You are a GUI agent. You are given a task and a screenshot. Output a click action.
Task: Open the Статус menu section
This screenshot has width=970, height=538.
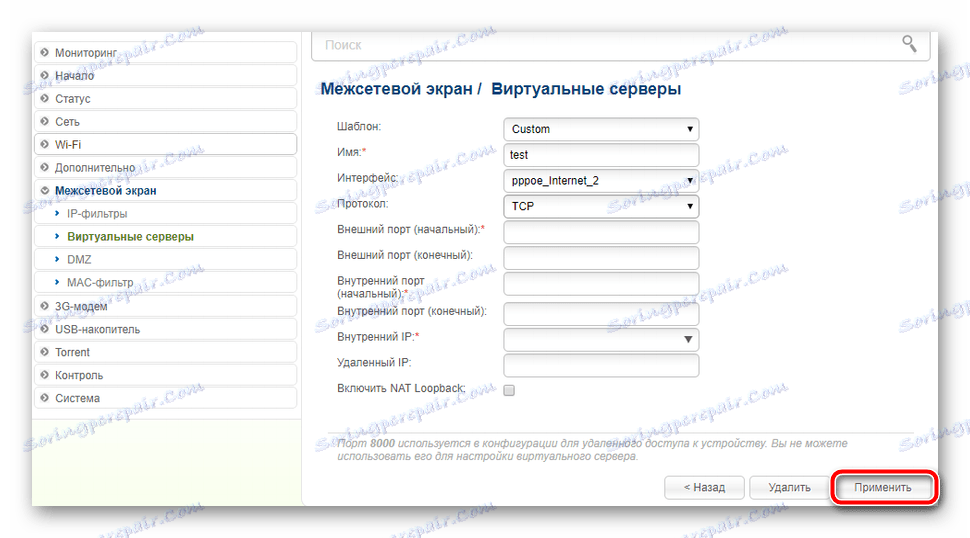165,98
